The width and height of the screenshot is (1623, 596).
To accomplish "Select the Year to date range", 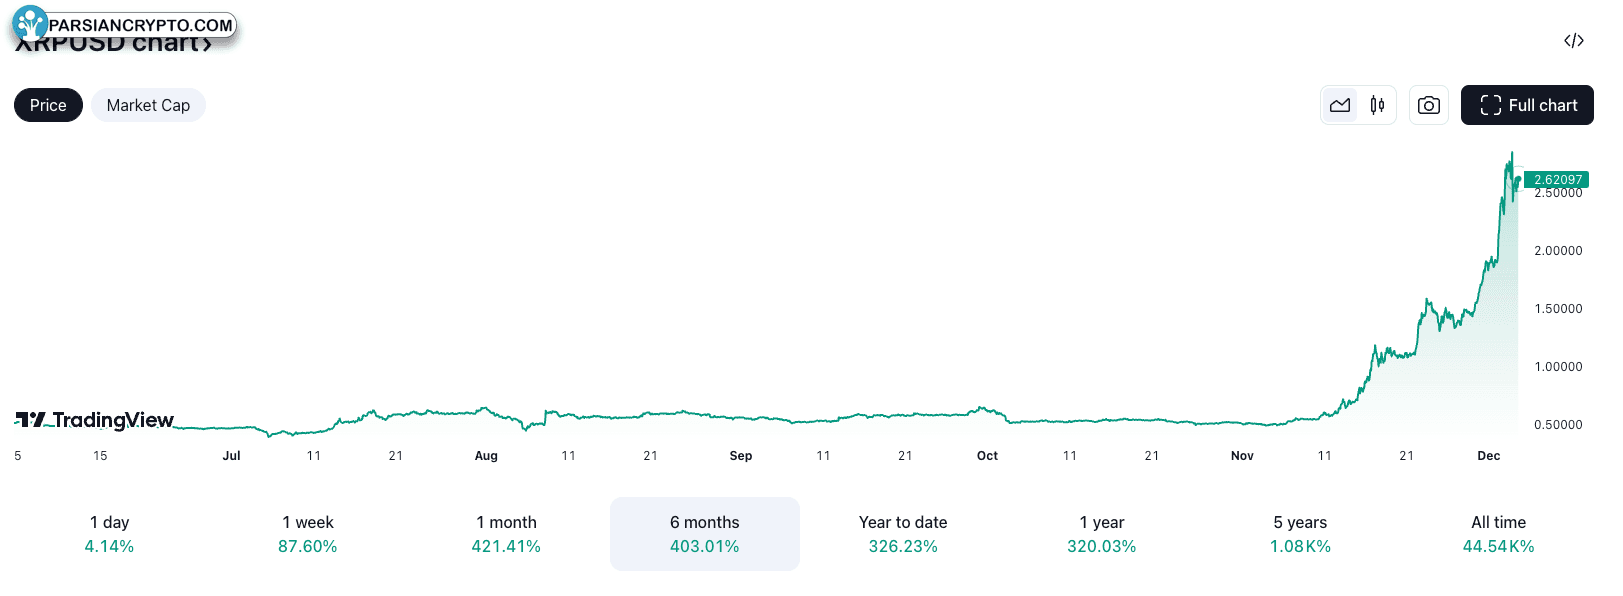I will point(903,534).
